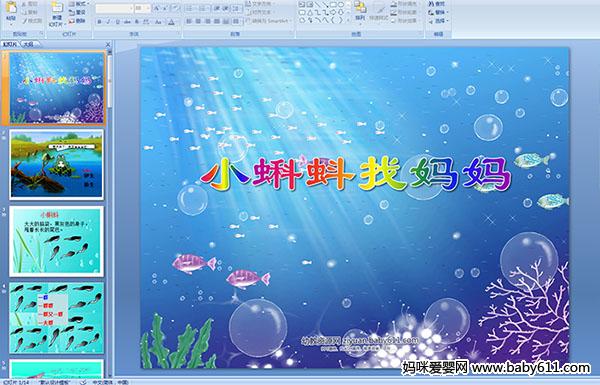Click the Arrange icon in Drawing group
Viewport: 600px width, 385px height.
360,11
